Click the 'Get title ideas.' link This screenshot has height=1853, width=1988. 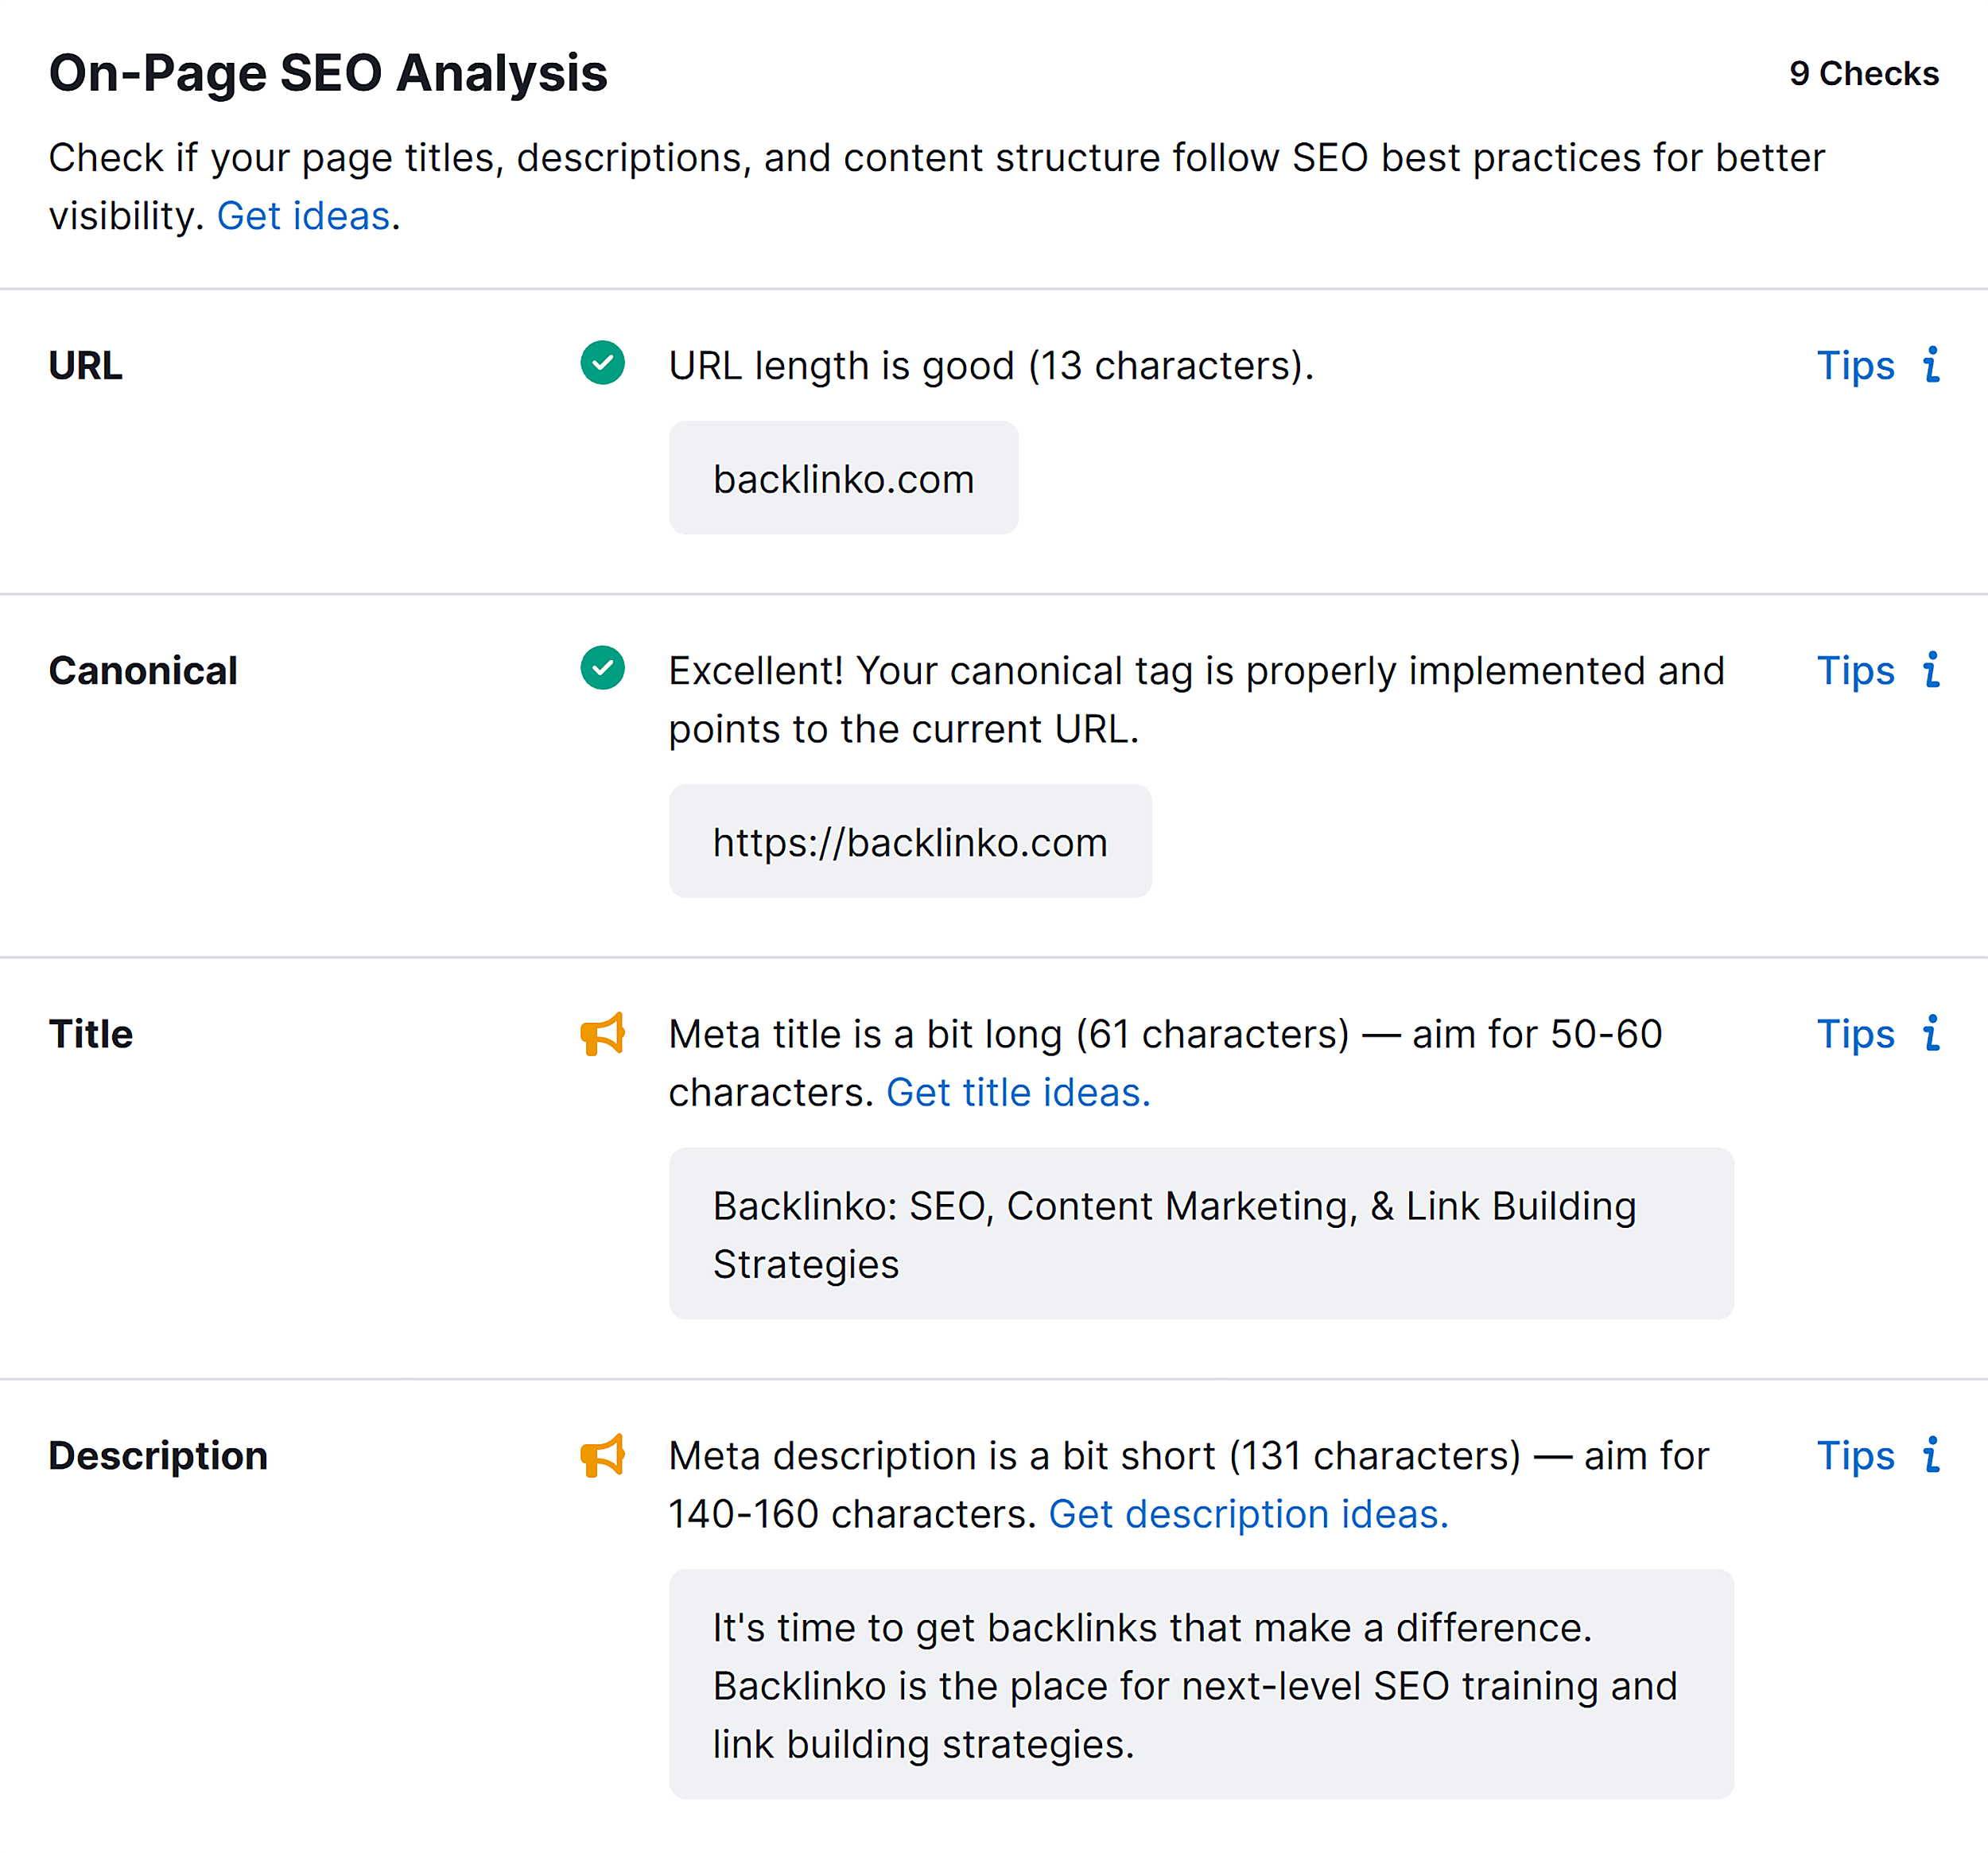(x=1018, y=1092)
